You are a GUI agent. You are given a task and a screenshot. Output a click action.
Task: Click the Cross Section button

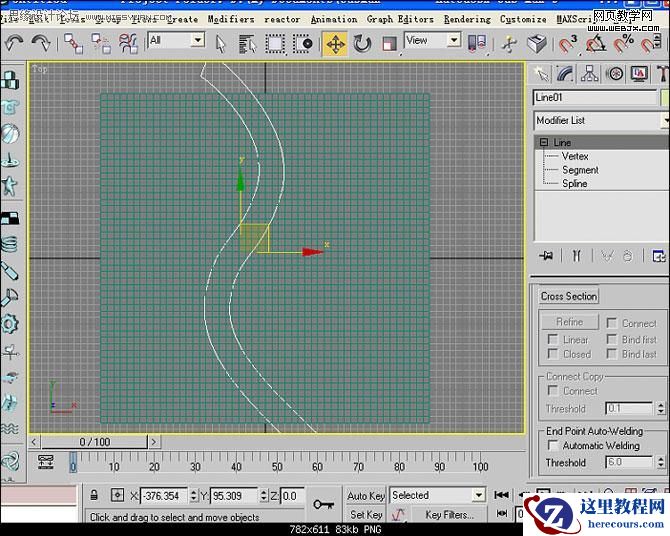click(569, 296)
